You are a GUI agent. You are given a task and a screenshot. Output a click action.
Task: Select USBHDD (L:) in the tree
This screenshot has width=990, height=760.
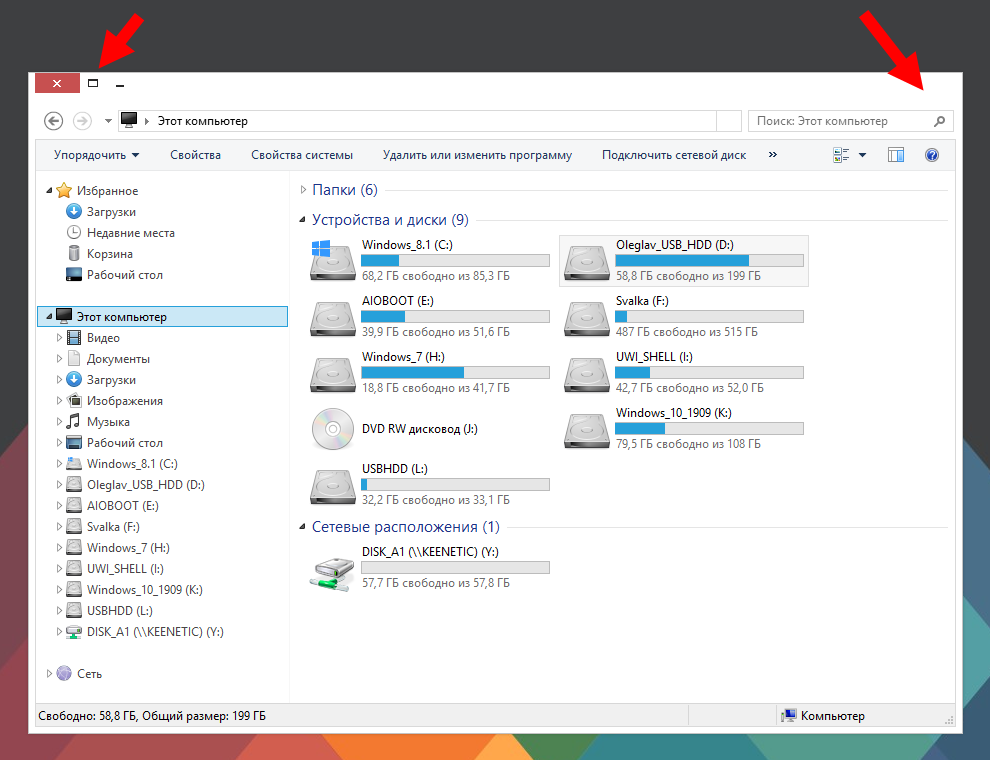point(120,610)
